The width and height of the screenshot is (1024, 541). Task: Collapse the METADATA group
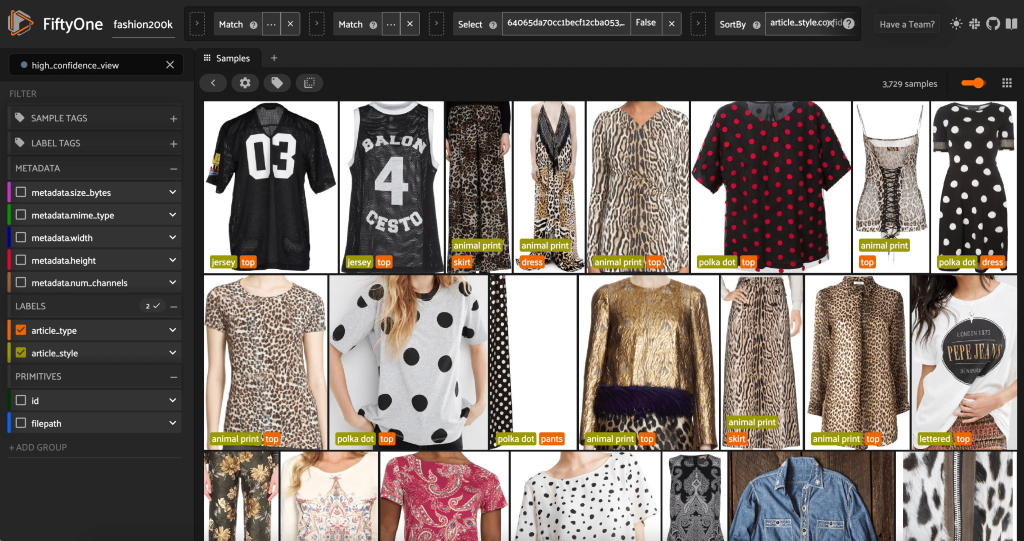coord(174,169)
